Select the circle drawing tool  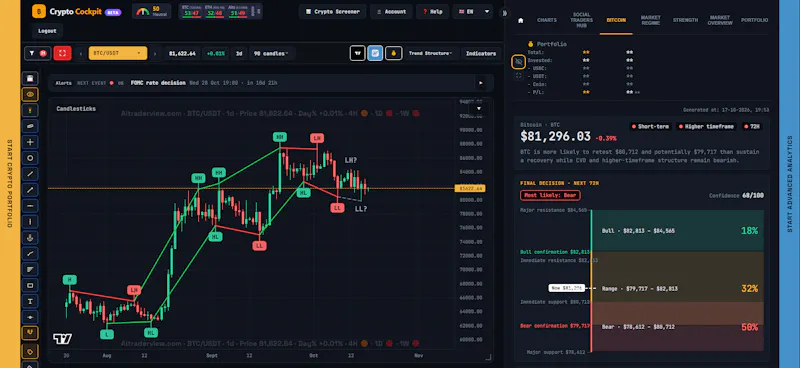pos(30,158)
